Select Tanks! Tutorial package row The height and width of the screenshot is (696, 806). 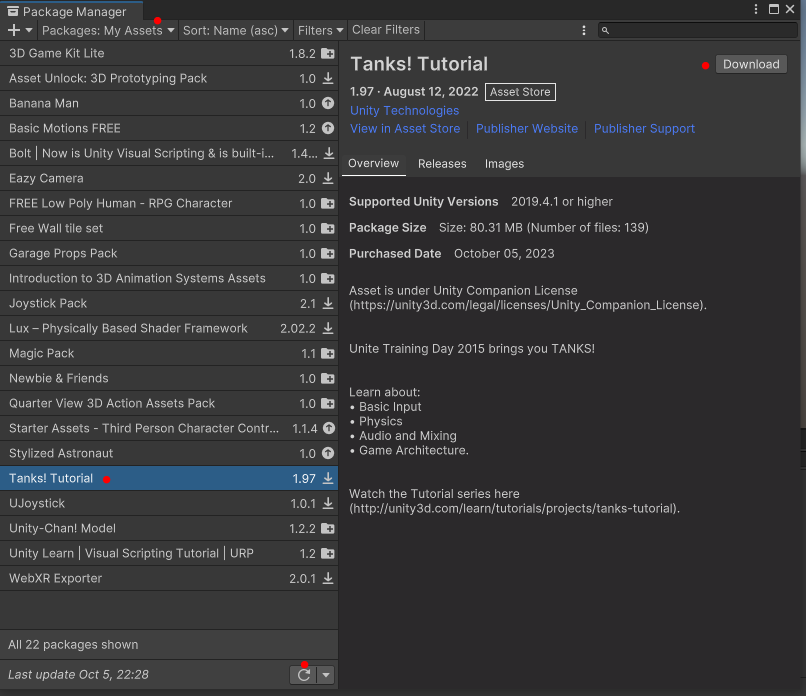tap(169, 479)
